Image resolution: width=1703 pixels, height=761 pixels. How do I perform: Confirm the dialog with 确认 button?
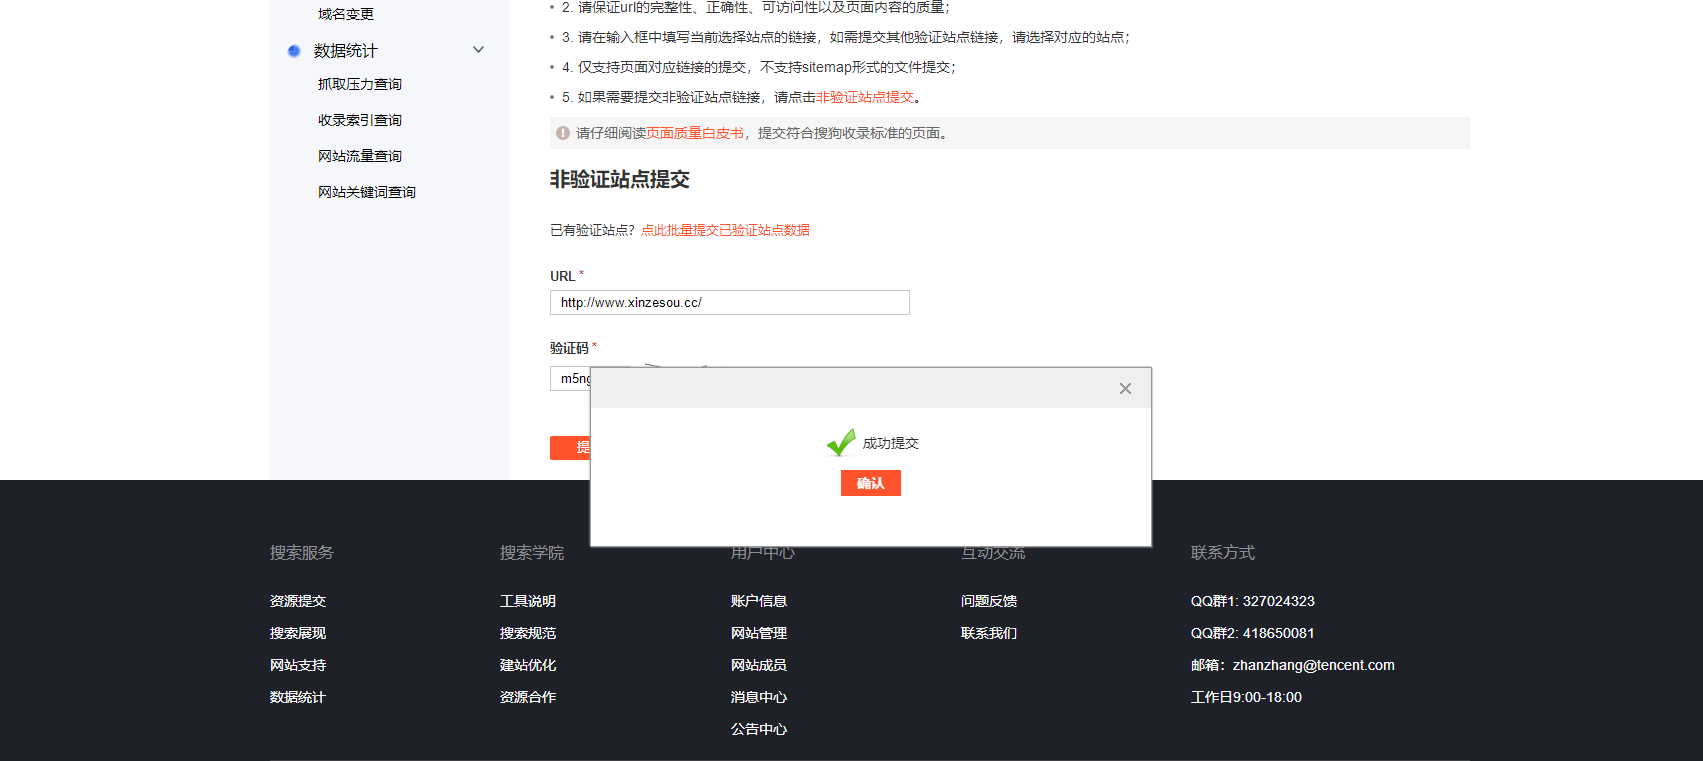(871, 483)
